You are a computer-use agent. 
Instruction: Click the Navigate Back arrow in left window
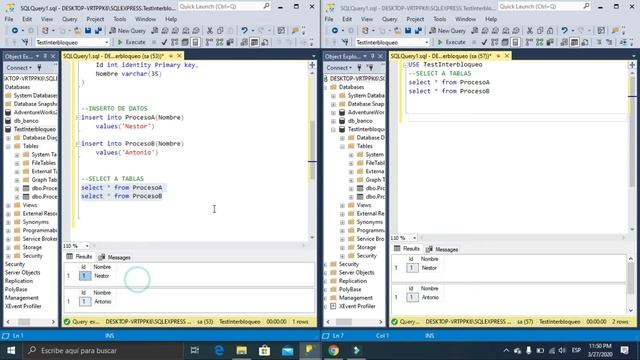pos(15,31)
